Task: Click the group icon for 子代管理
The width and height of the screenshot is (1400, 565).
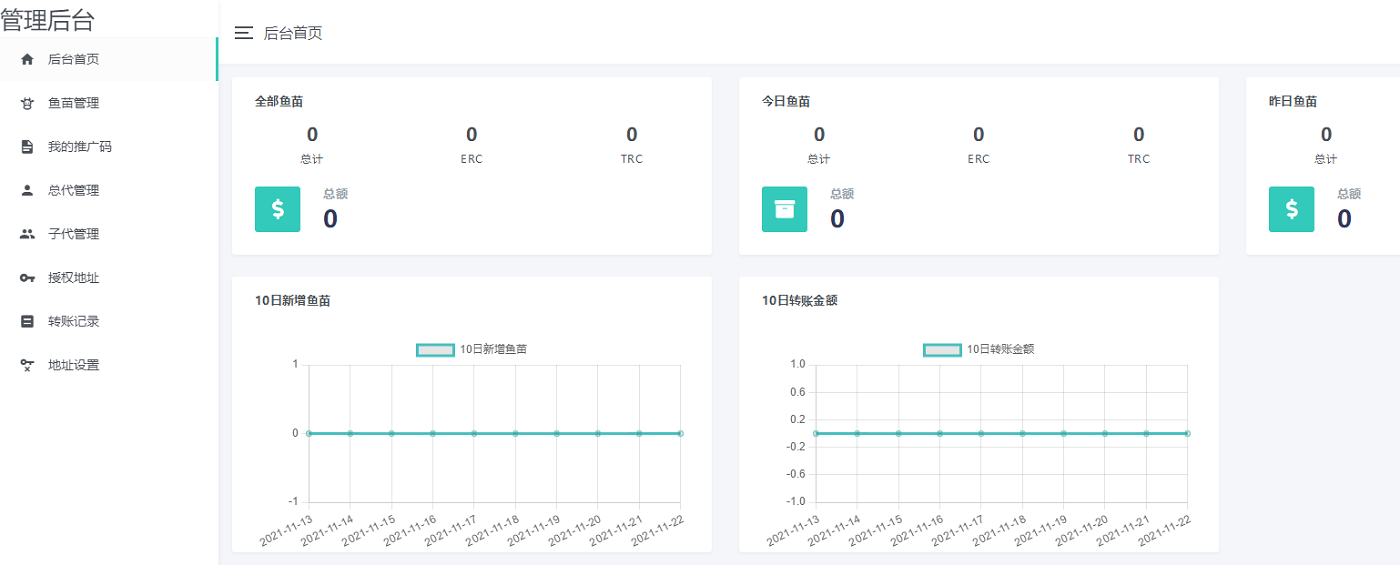Action: [27, 234]
